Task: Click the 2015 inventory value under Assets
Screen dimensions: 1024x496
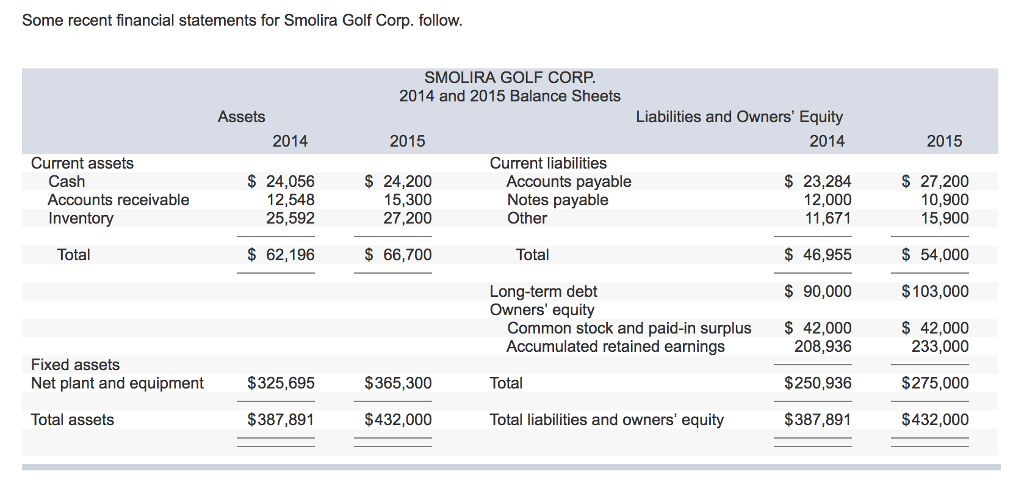Action: click(408, 218)
